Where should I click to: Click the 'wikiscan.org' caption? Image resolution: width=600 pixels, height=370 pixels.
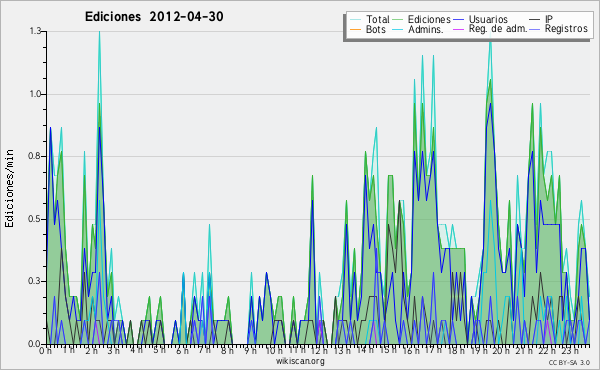click(x=300, y=361)
